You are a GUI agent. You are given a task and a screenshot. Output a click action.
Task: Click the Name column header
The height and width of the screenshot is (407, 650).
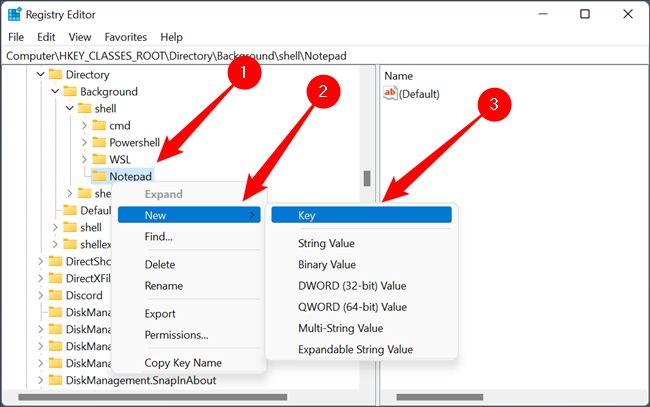[398, 76]
